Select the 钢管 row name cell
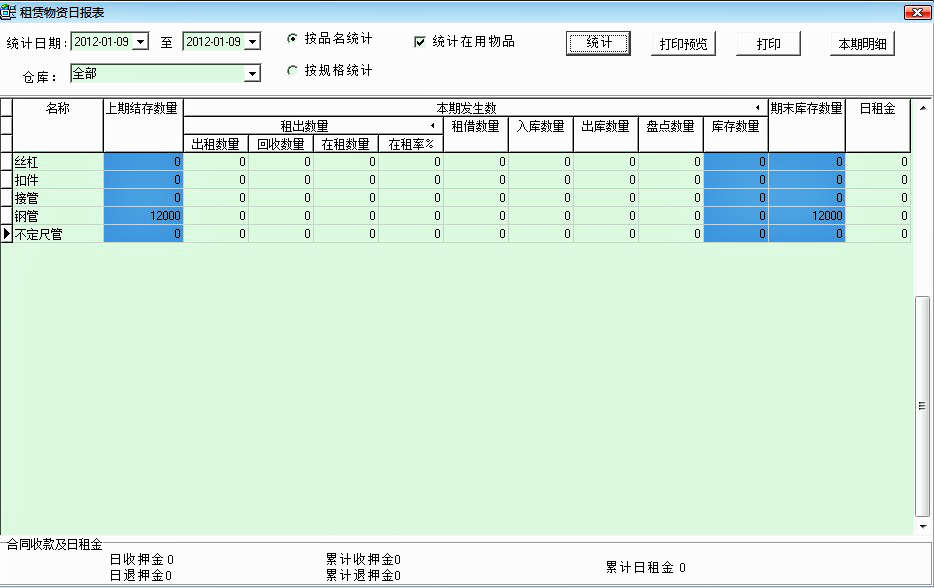This screenshot has height=588, width=934. point(58,216)
